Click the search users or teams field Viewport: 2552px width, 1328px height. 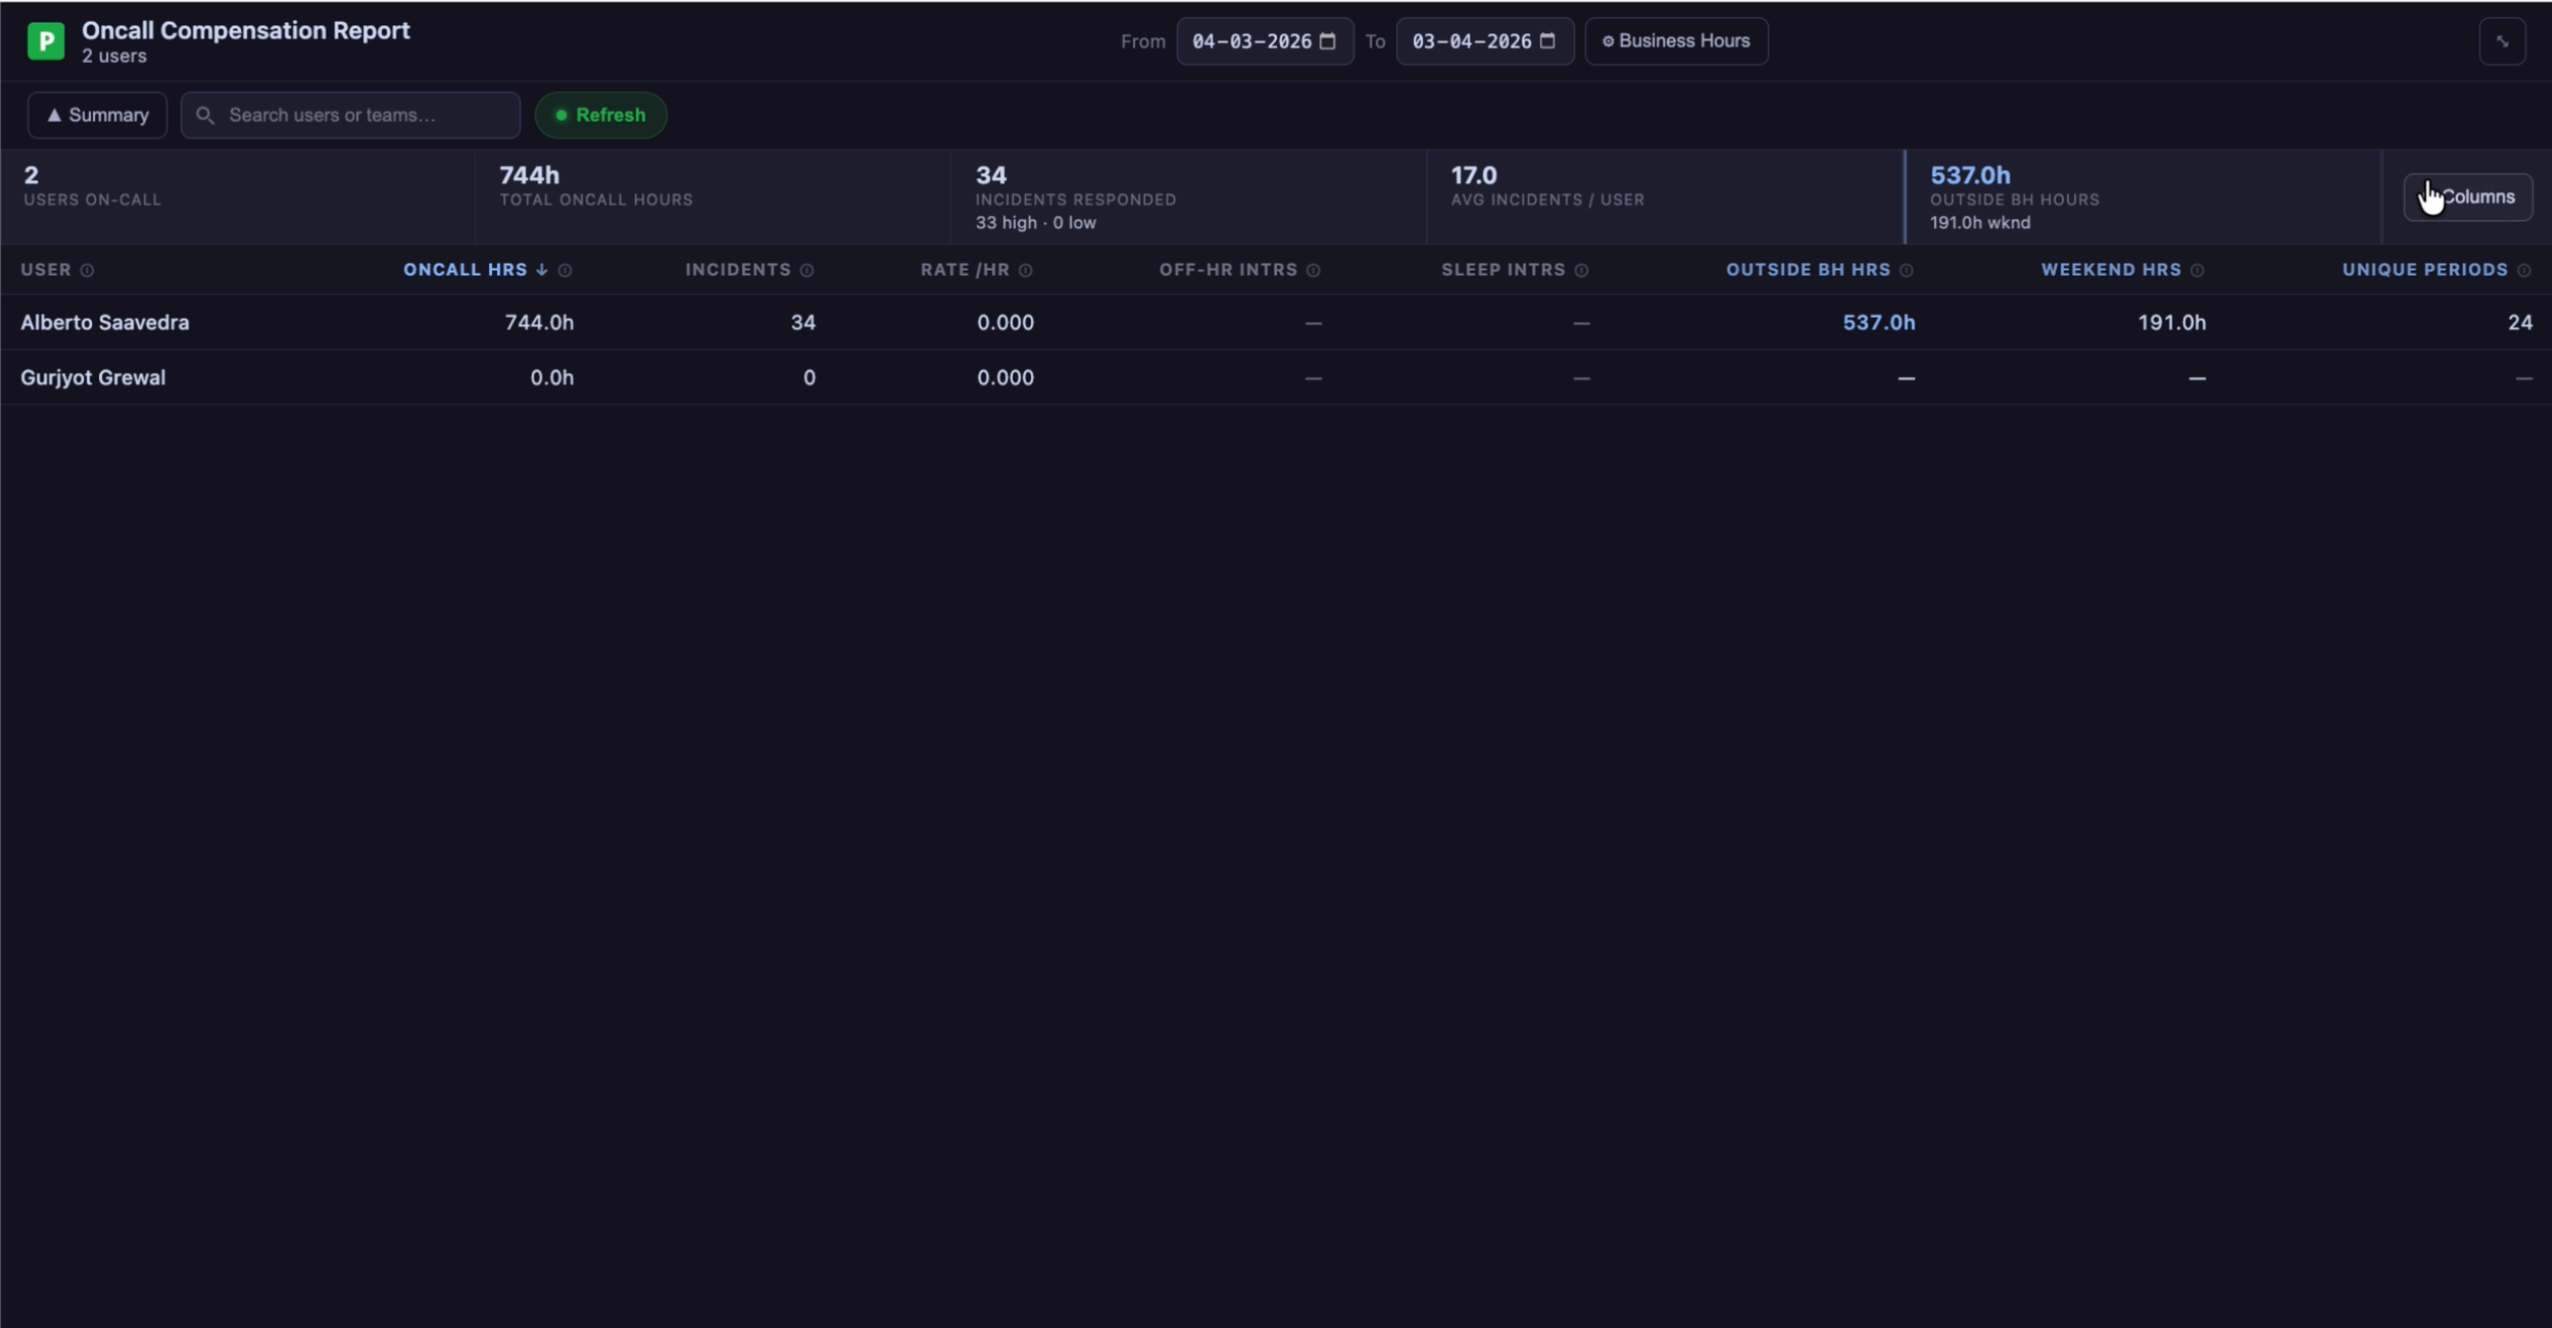pyautogui.click(x=350, y=115)
